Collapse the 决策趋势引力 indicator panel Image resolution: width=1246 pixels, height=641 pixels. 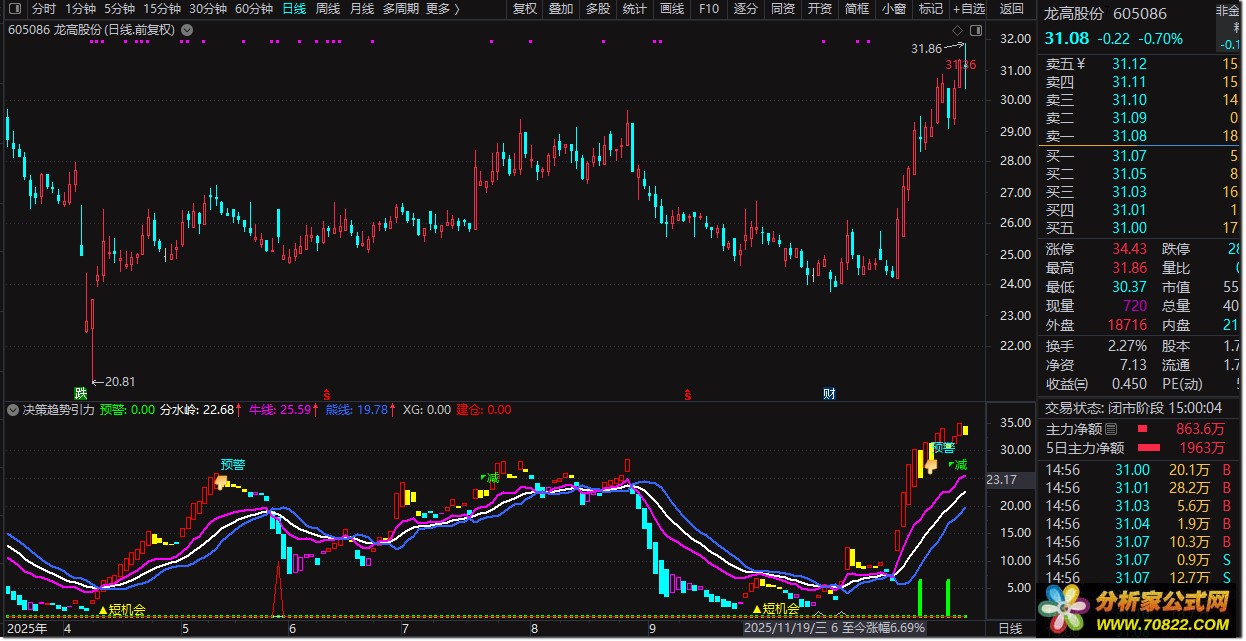(x=11, y=410)
